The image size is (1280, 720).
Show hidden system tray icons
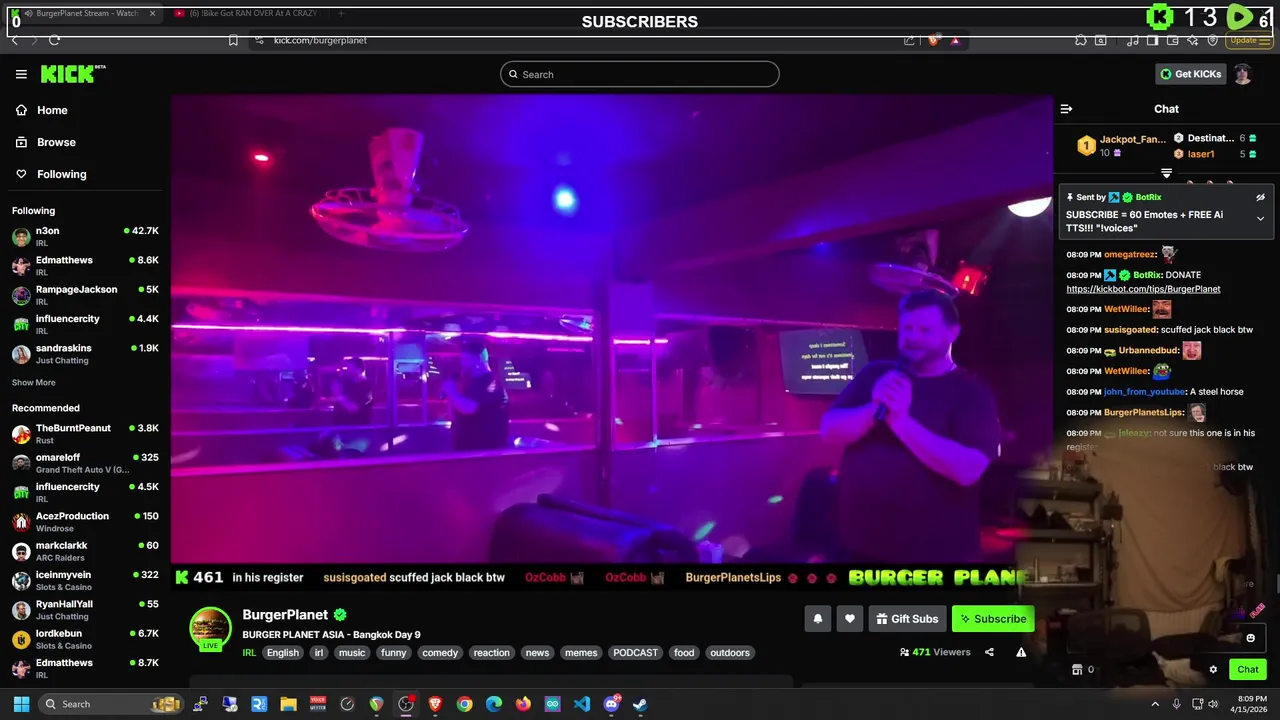pos(1155,704)
